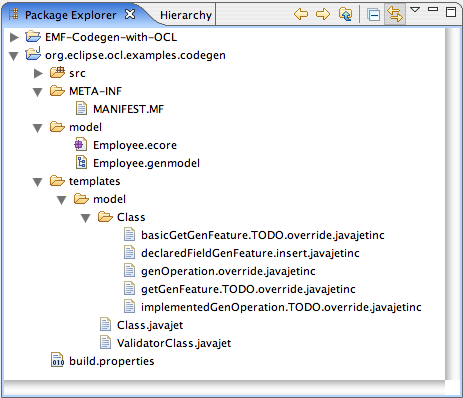Image resolution: width=463 pixels, height=398 pixels.
Task: Collapse the model folder inside templates
Action: (62, 200)
